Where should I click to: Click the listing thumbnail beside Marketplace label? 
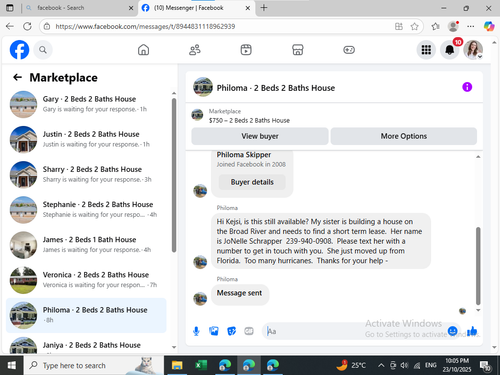point(197,115)
